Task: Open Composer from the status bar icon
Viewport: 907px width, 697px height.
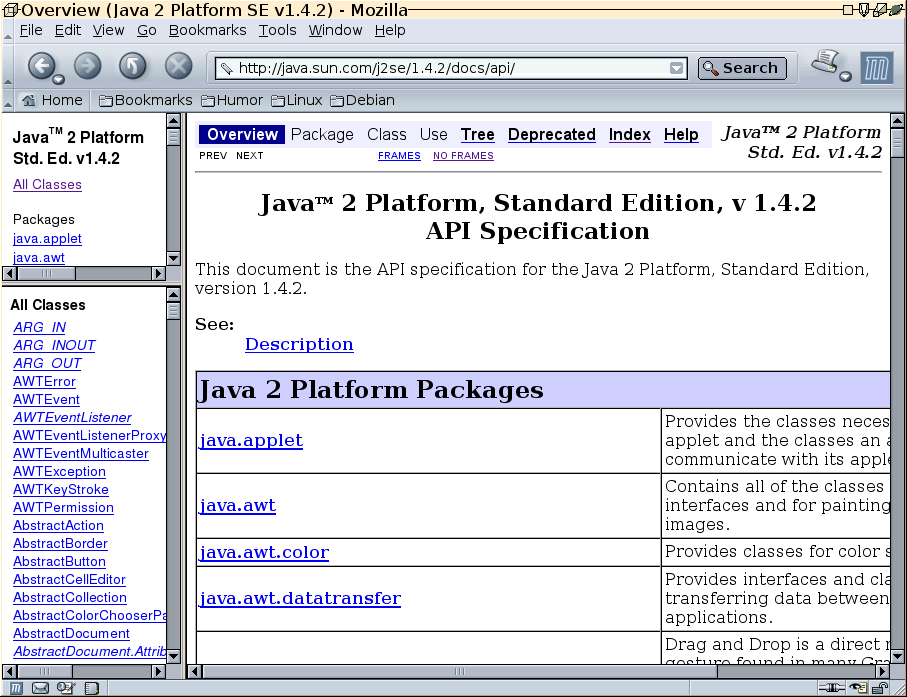Action: (x=66, y=688)
